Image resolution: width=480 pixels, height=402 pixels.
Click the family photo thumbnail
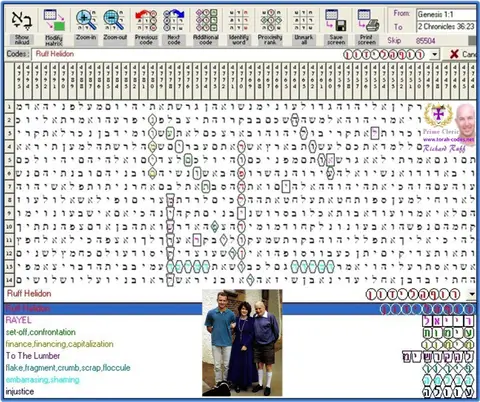(242, 343)
